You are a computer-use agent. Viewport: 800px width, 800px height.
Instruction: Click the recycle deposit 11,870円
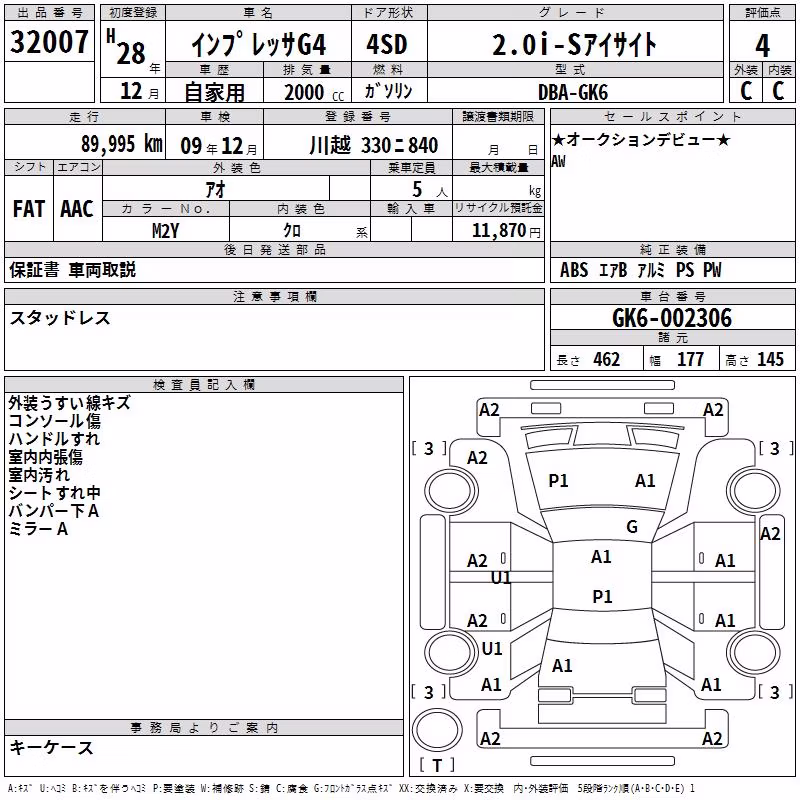(x=506, y=231)
